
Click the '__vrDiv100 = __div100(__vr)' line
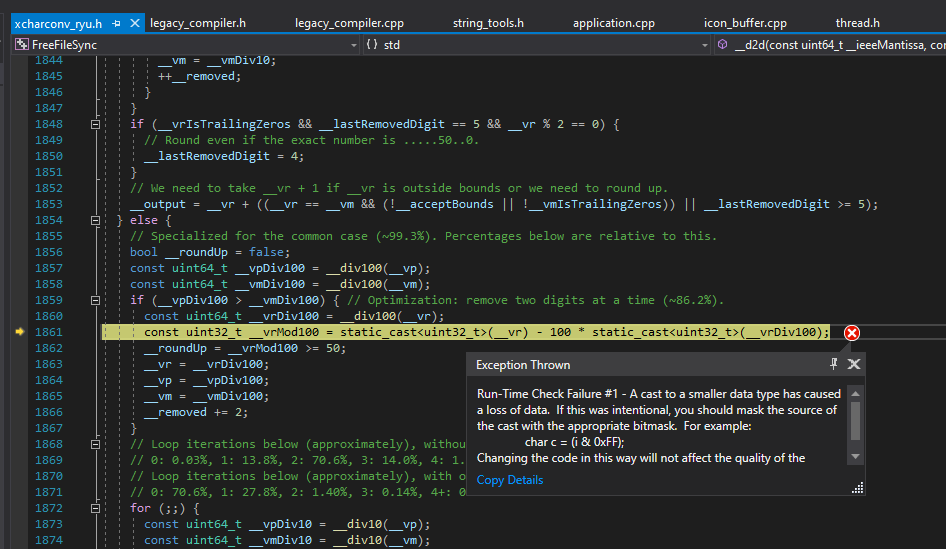[x=294, y=316]
